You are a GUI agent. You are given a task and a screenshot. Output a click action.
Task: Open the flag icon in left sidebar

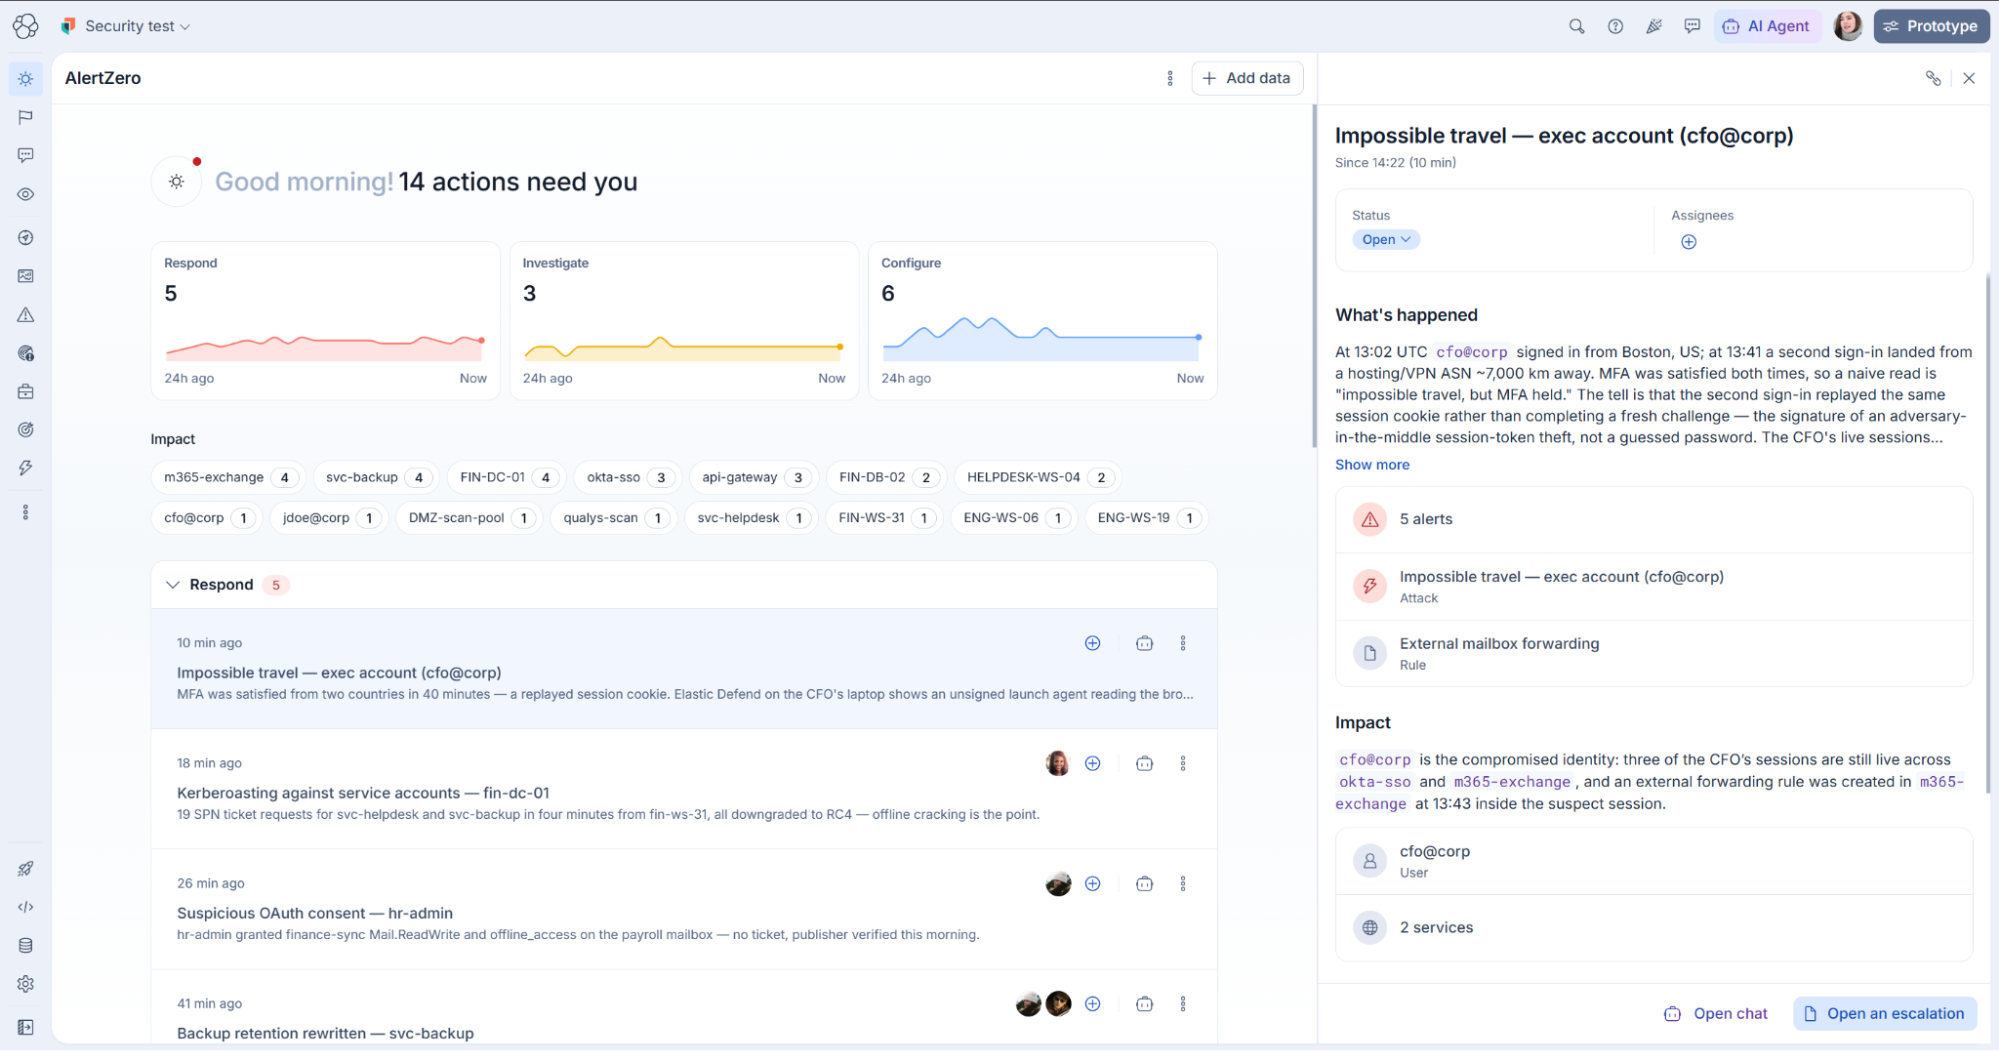tap(26, 117)
